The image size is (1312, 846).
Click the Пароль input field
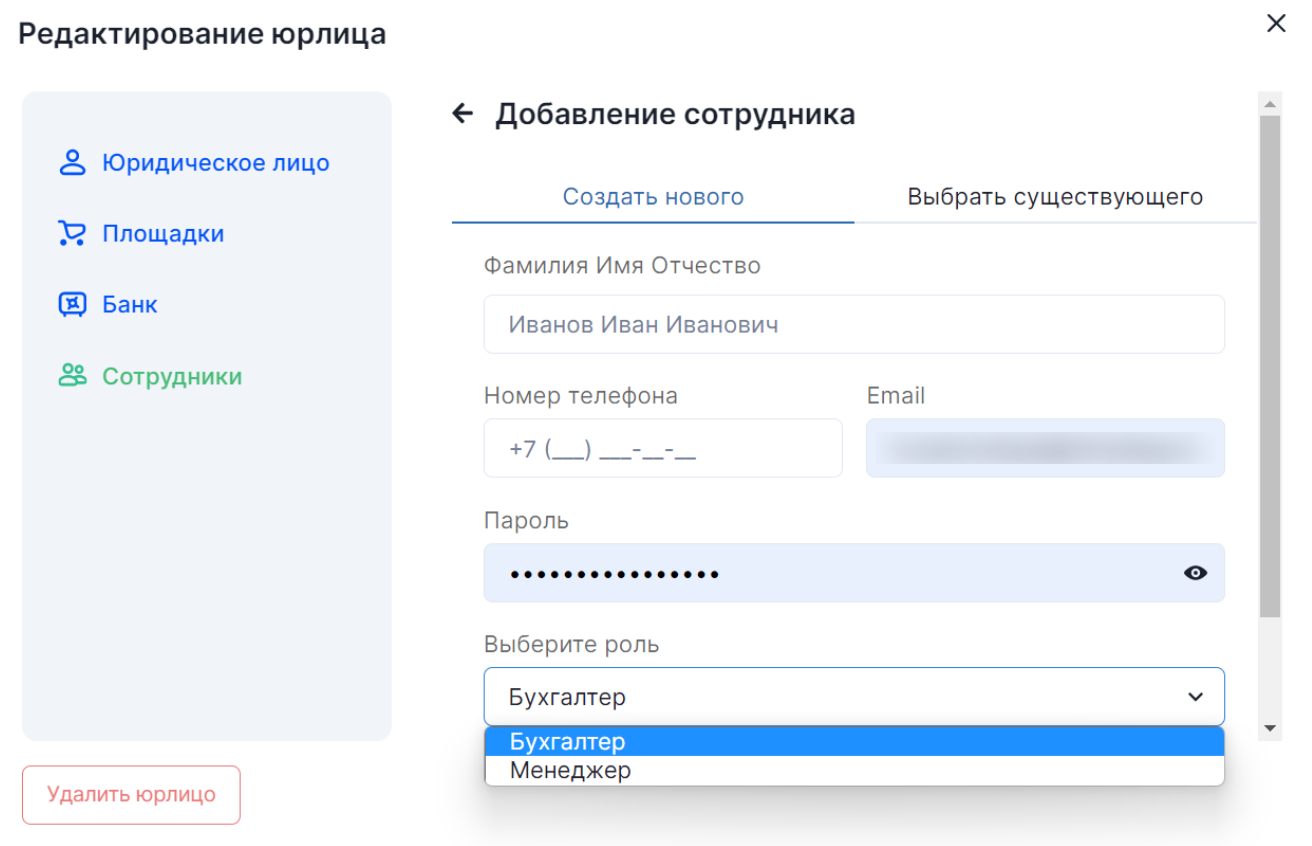coord(830,573)
